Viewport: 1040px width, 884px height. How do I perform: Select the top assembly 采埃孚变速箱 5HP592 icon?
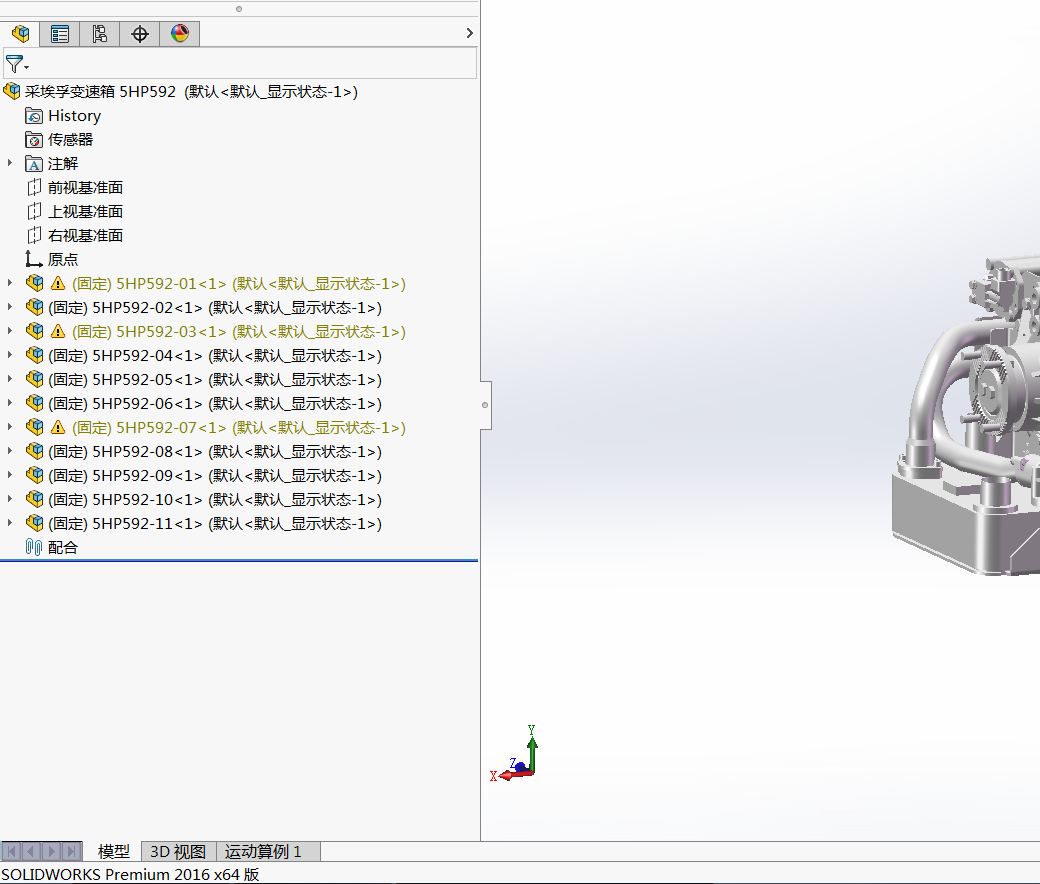(12, 91)
